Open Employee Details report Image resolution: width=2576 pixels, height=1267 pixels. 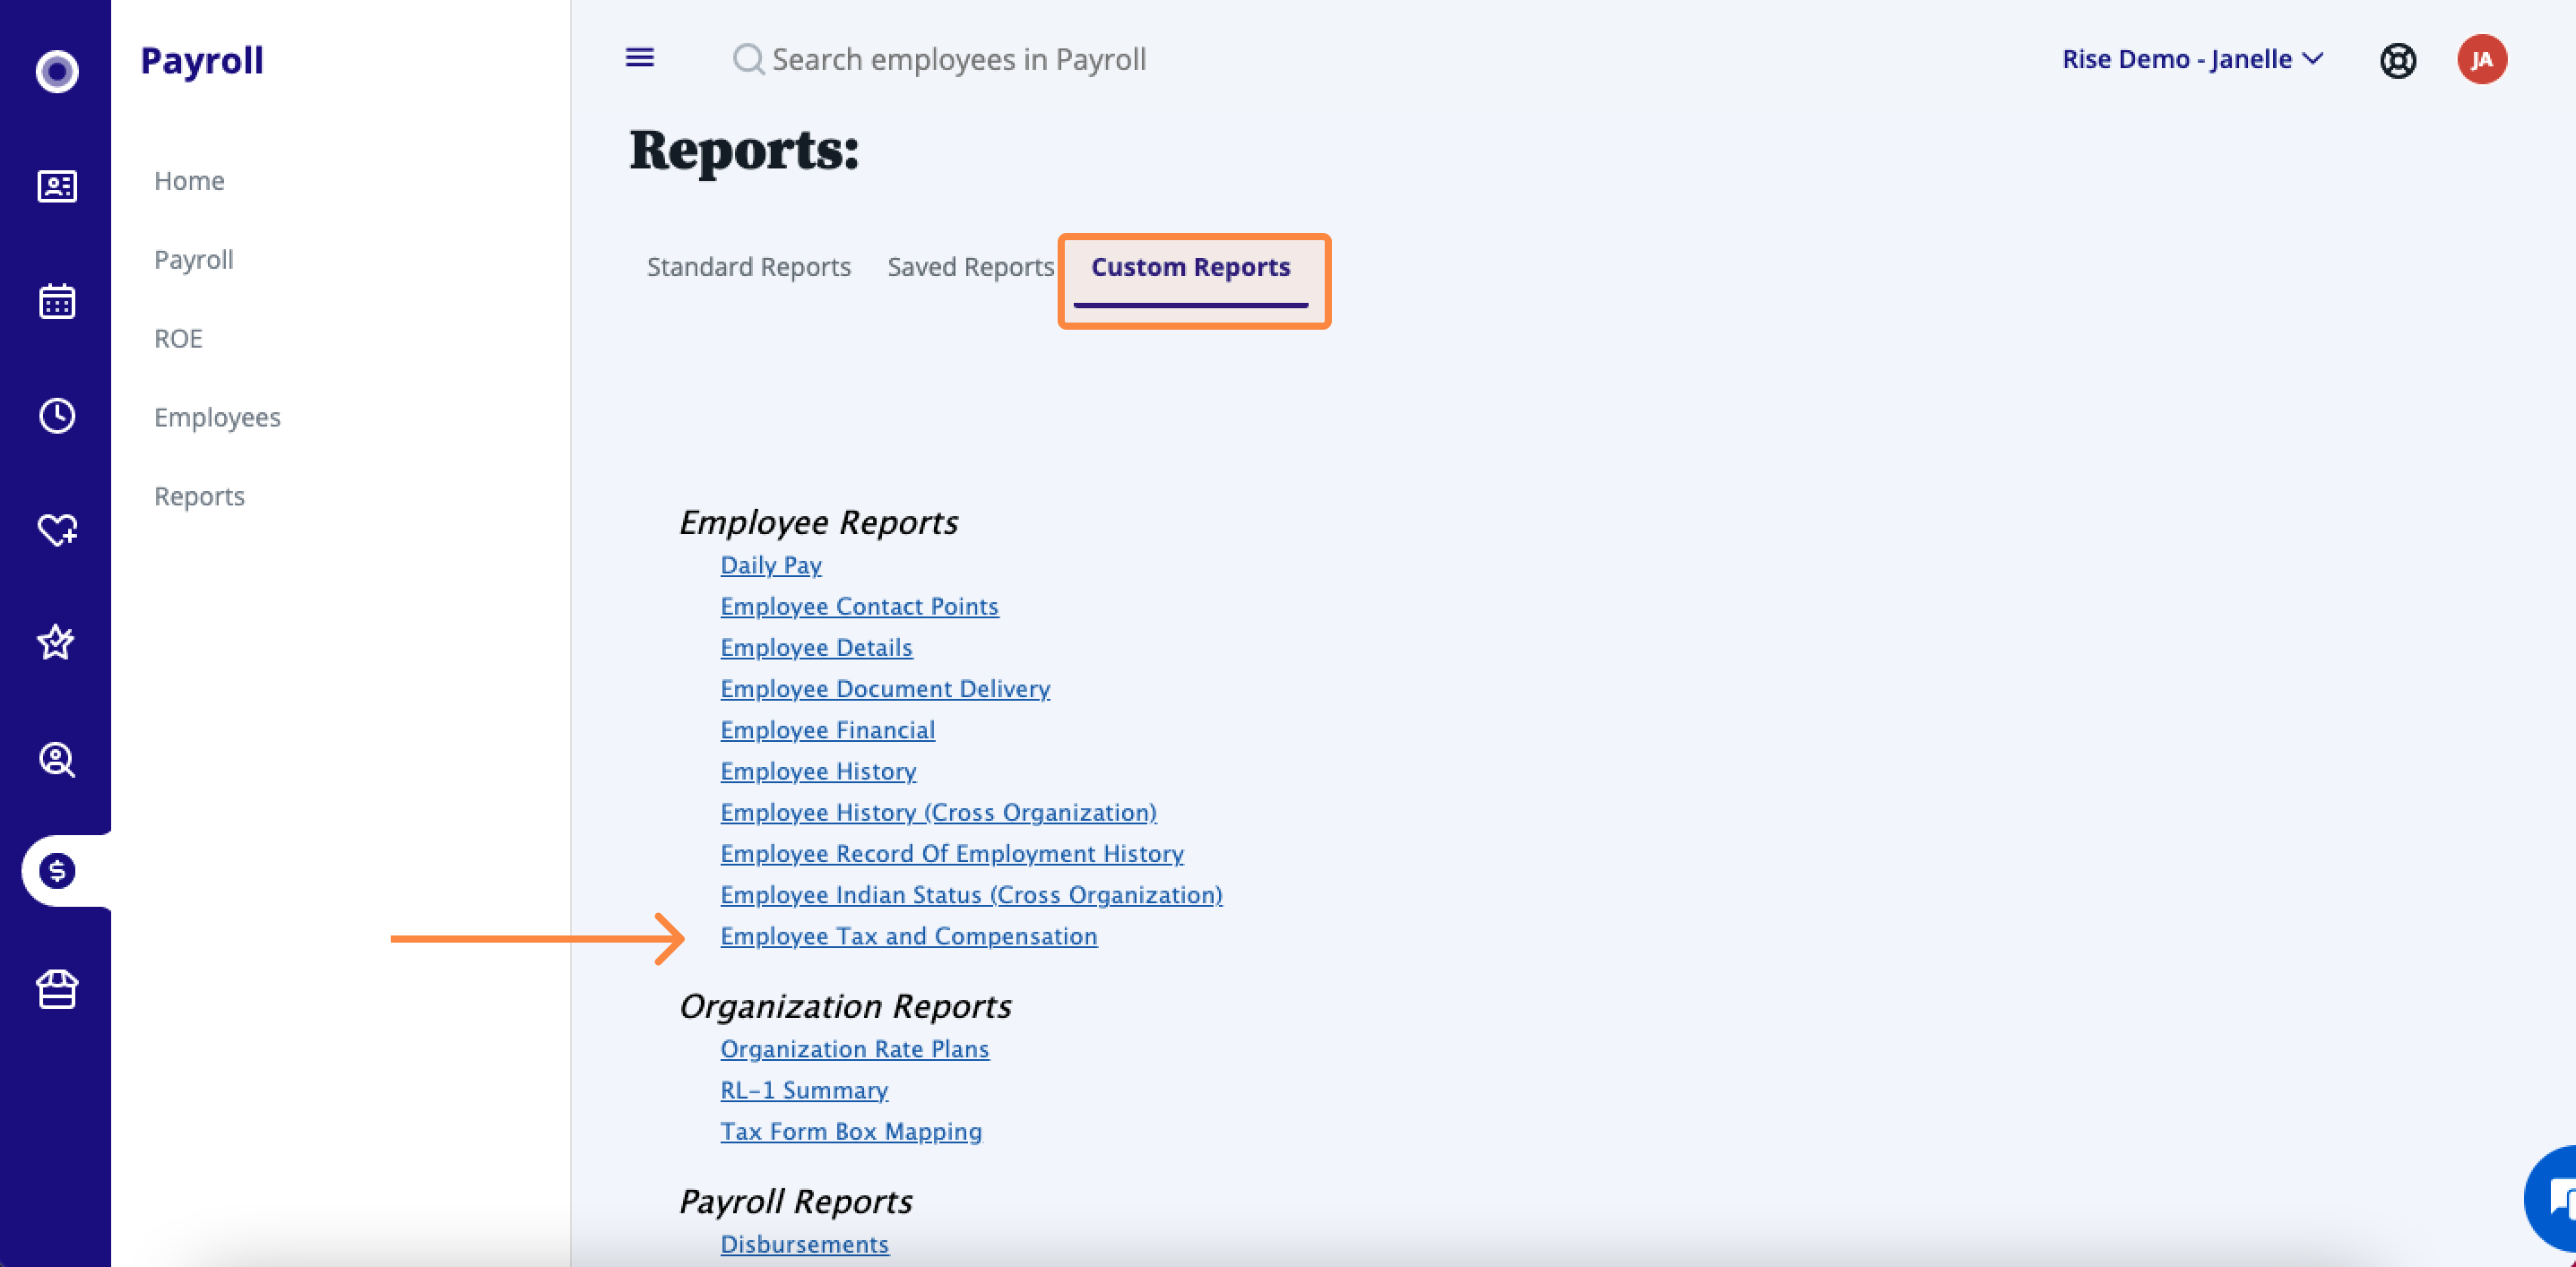point(816,647)
